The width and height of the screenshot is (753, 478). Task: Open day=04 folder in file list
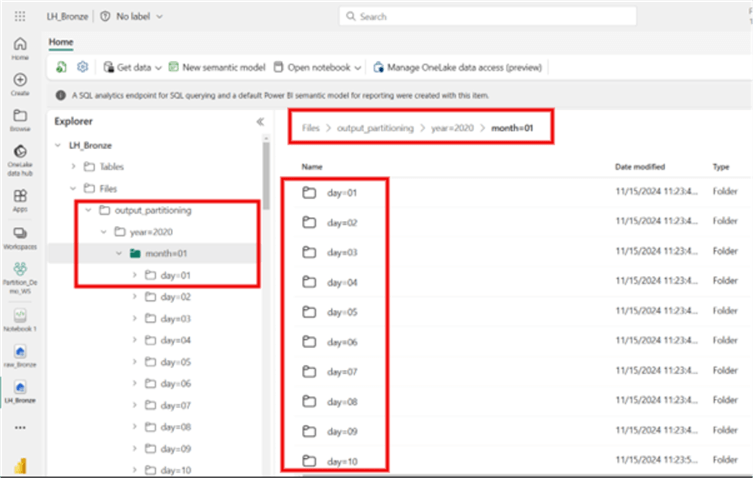342,282
